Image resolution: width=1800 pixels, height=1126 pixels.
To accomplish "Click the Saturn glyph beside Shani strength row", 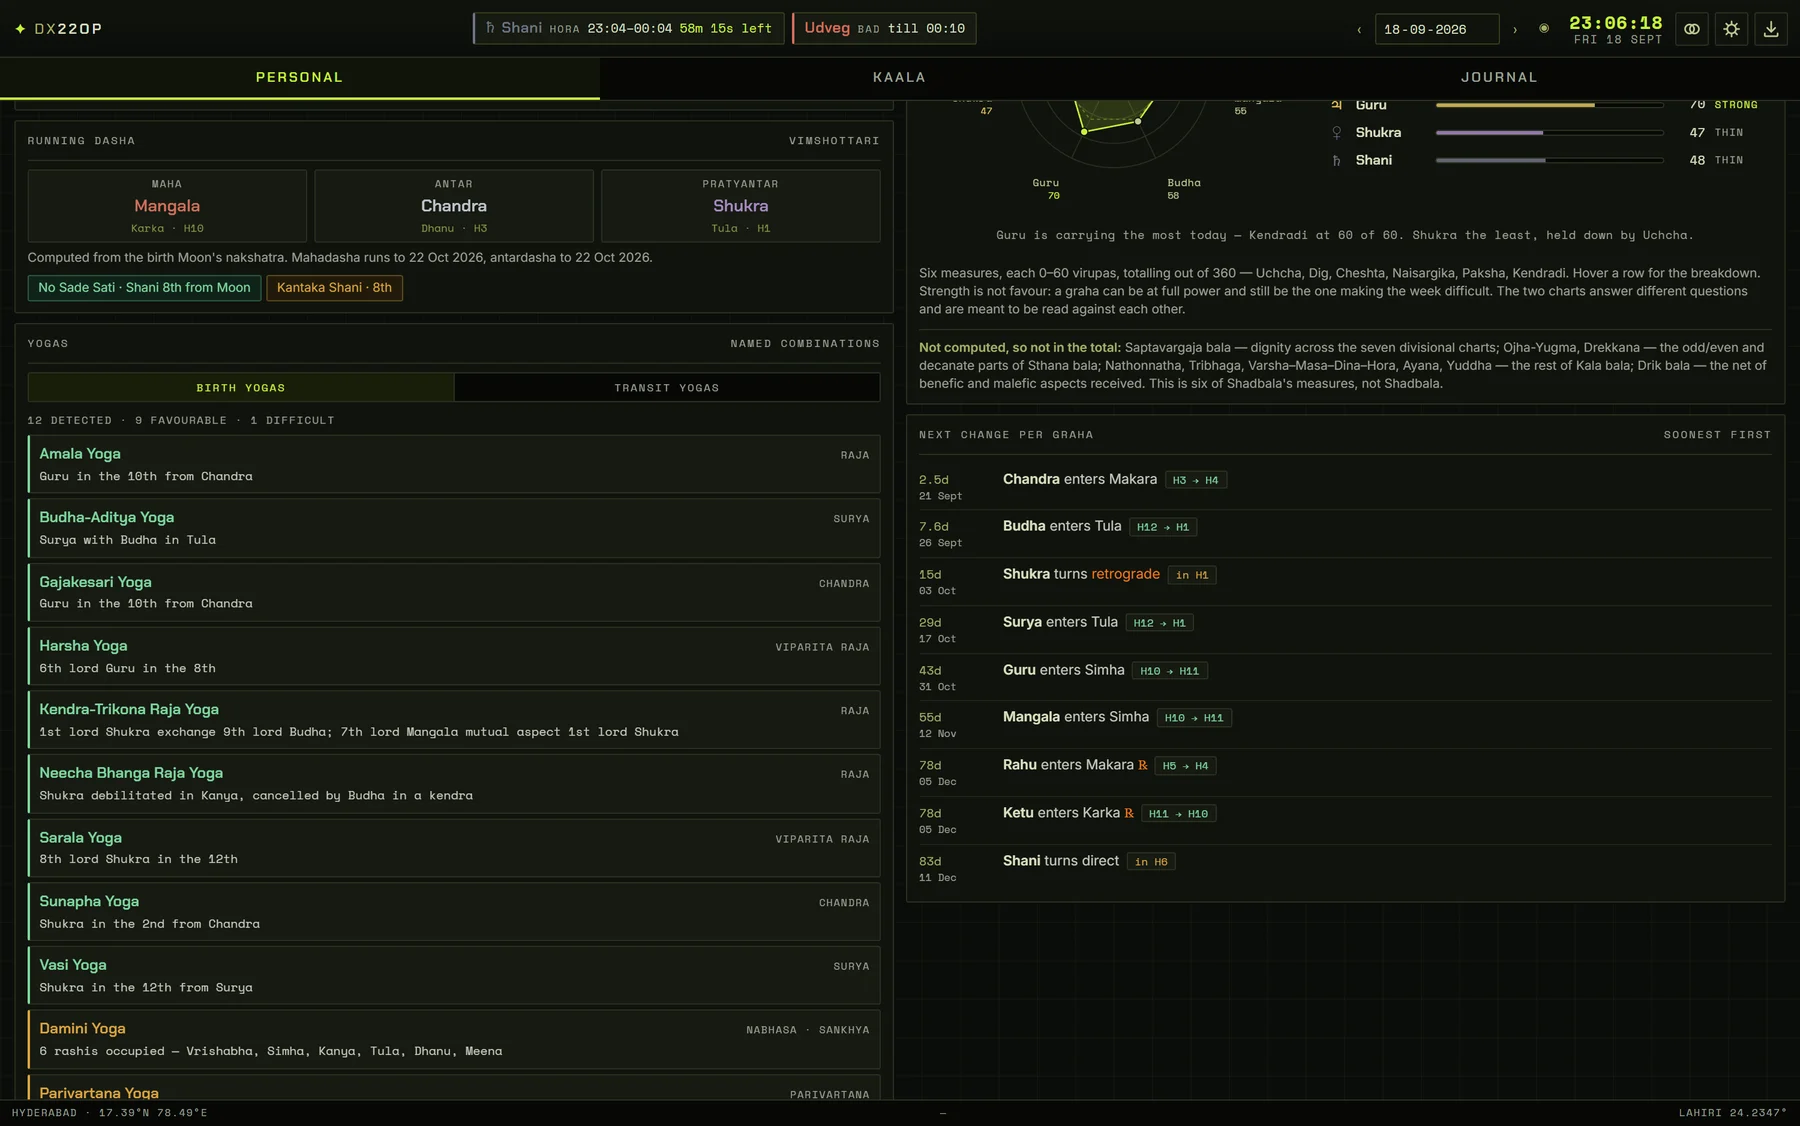I will [x=1337, y=160].
